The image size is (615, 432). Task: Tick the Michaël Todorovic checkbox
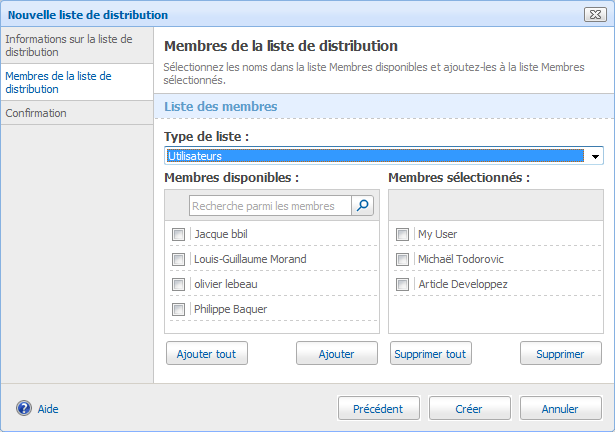(x=403, y=259)
